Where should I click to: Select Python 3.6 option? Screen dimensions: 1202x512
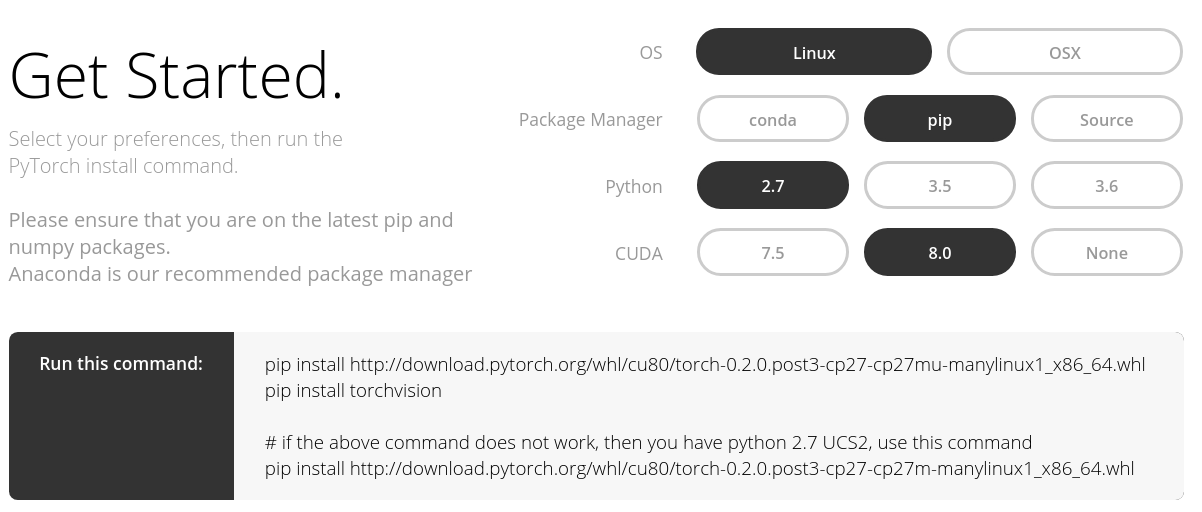[1106, 186]
